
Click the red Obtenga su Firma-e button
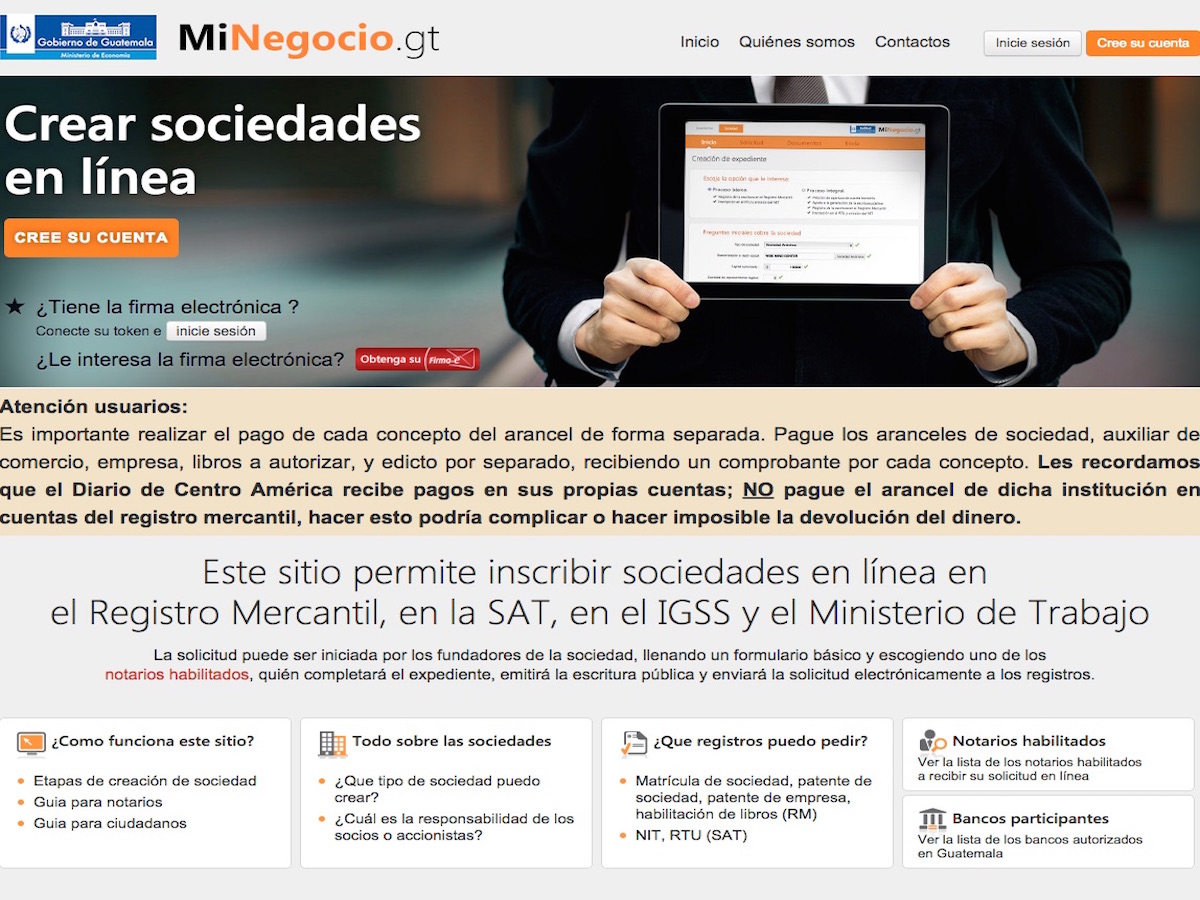[417, 359]
